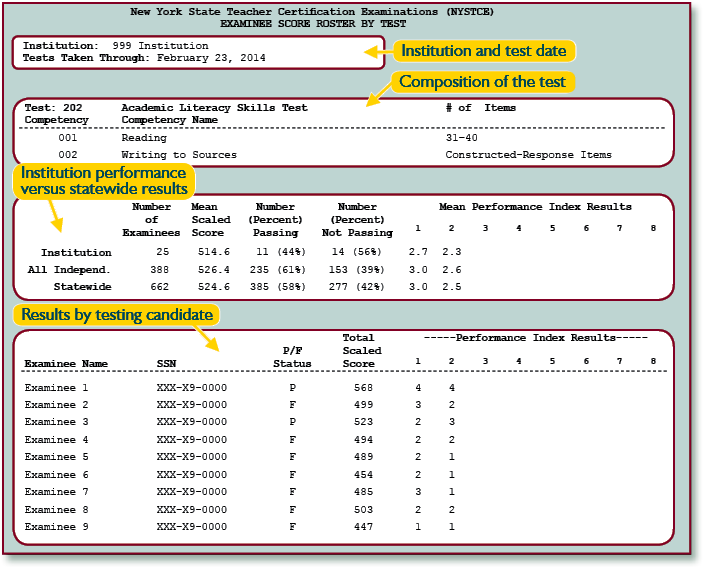Click the "Mean Scaled Score" column header

click(x=210, y=219)
